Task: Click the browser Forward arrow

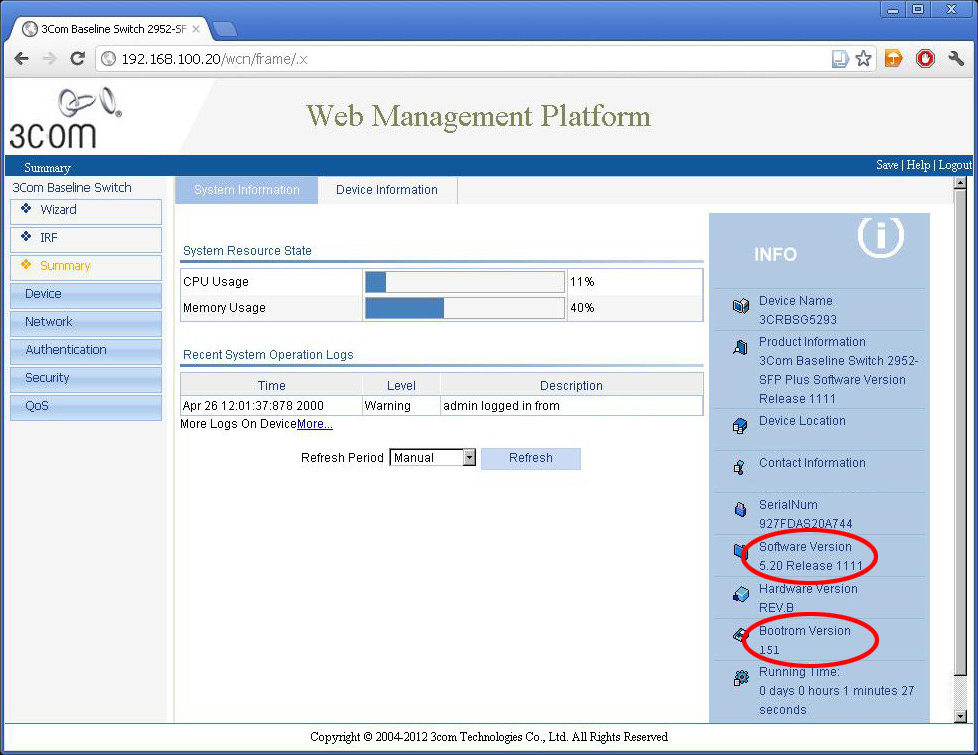Action: (49, 59)
